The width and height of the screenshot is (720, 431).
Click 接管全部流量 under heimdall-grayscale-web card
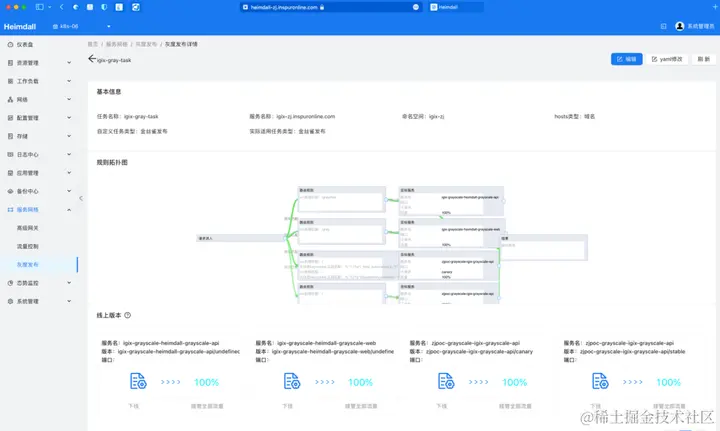click(361, 406)
